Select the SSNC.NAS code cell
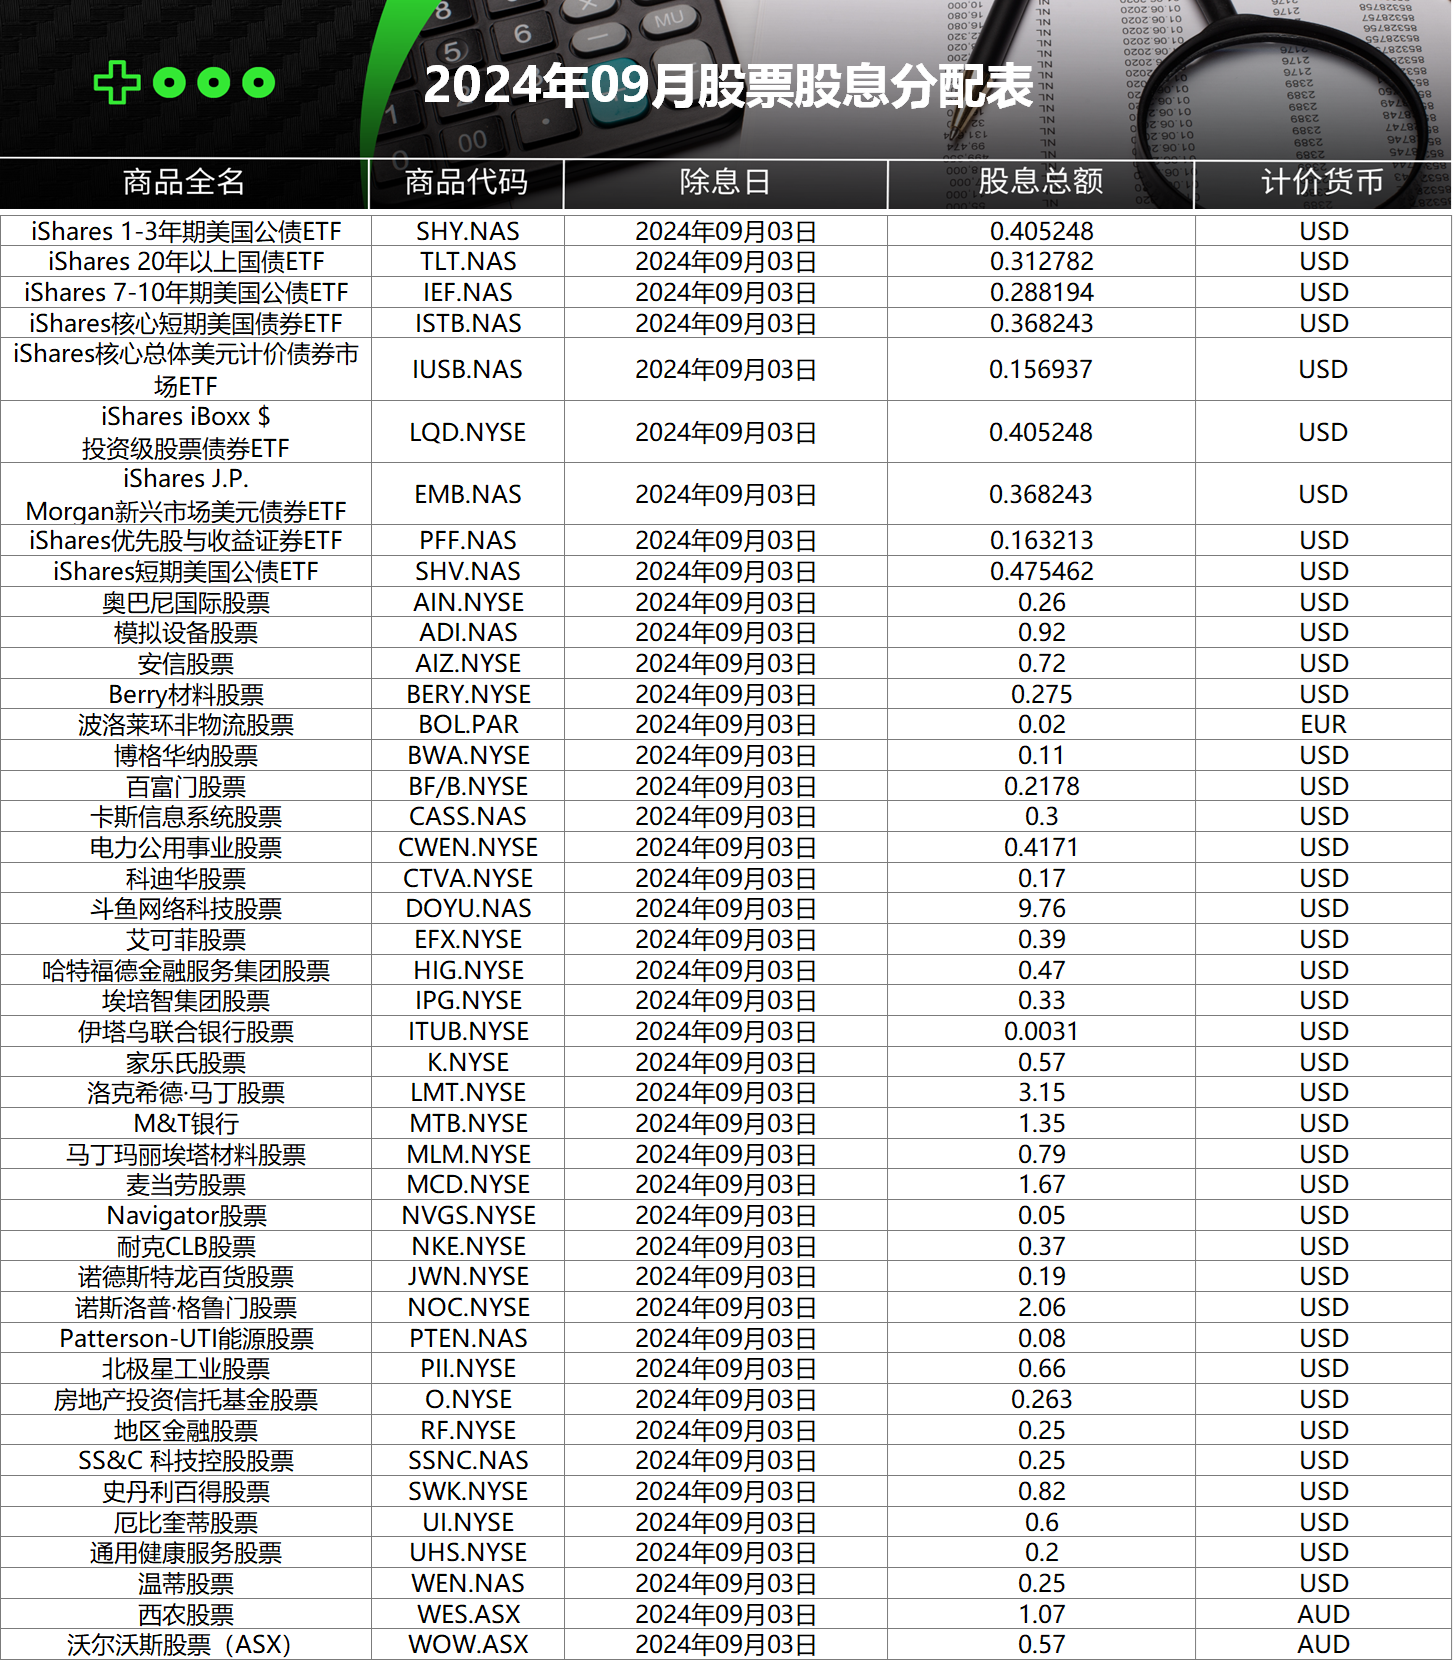 468,1461
